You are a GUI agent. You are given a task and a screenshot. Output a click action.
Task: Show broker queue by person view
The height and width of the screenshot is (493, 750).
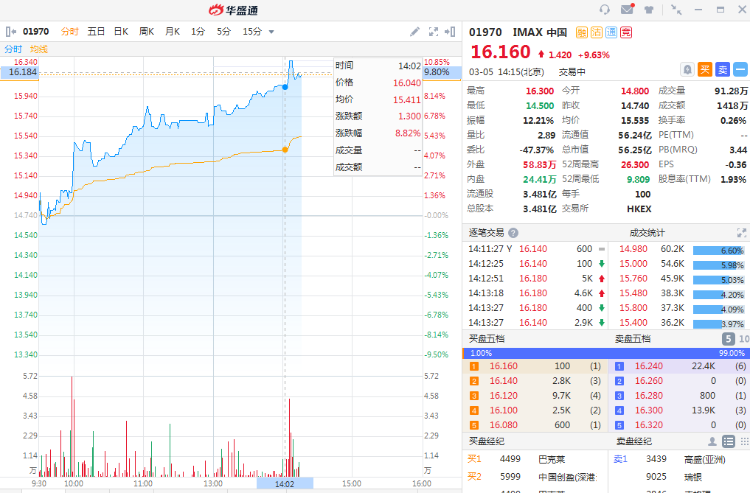coord(712,441)
